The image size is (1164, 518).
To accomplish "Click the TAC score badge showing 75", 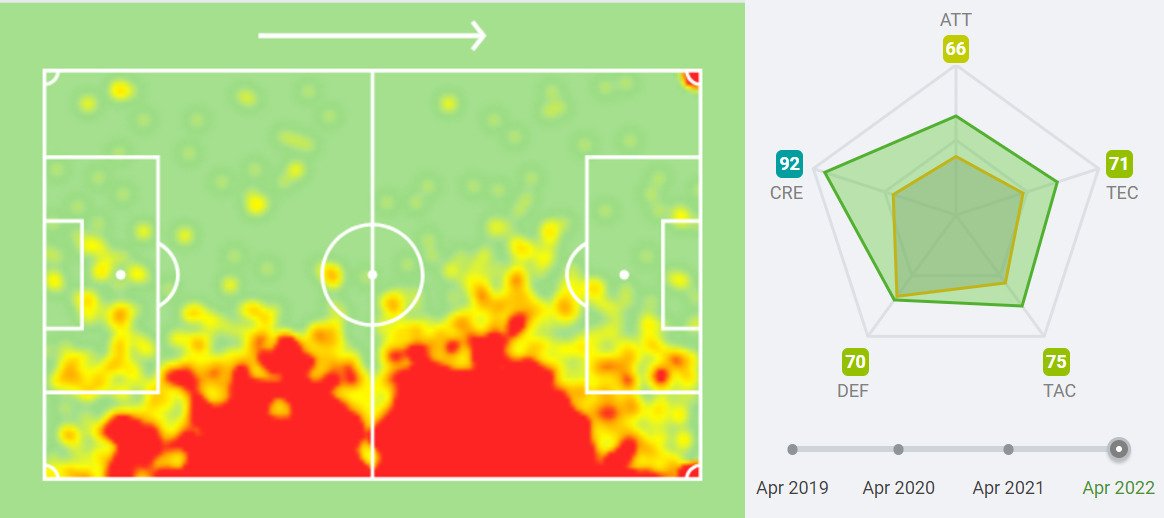I will pyautogui.click(x=1056, y=362).
